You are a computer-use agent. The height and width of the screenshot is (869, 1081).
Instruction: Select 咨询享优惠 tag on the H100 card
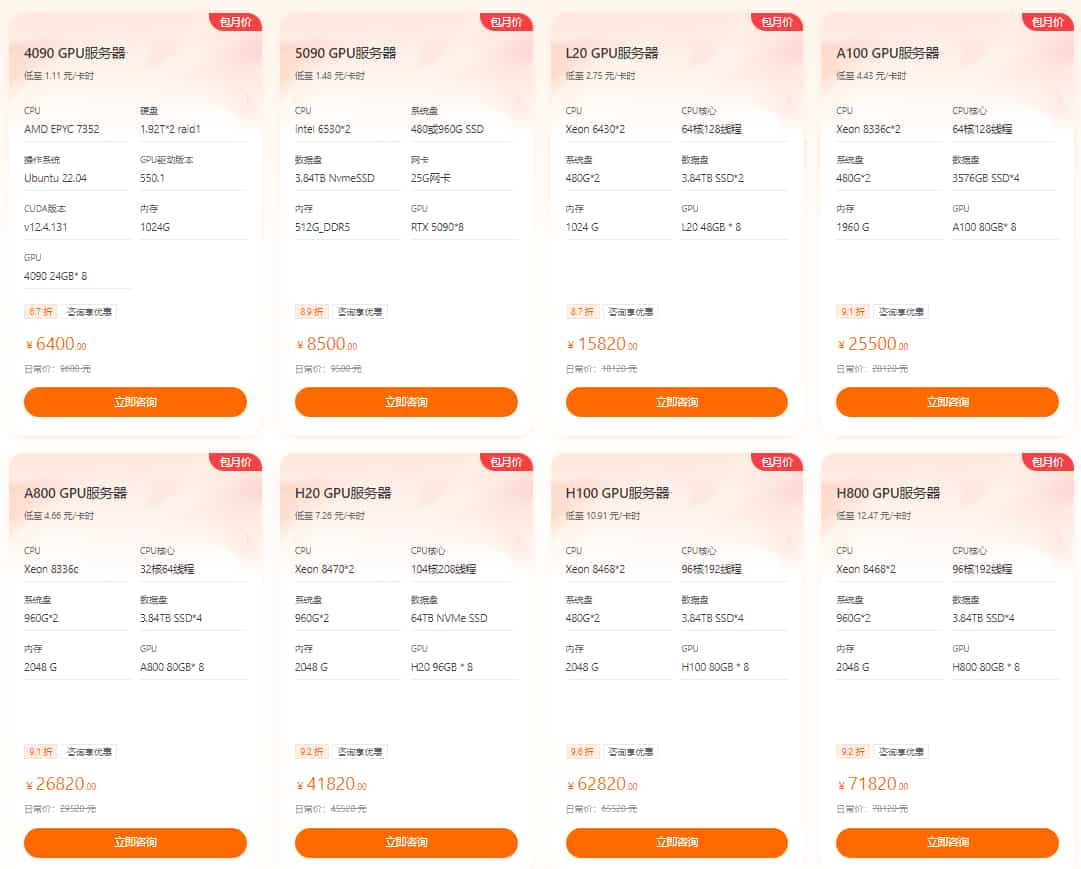coord(631,752)
